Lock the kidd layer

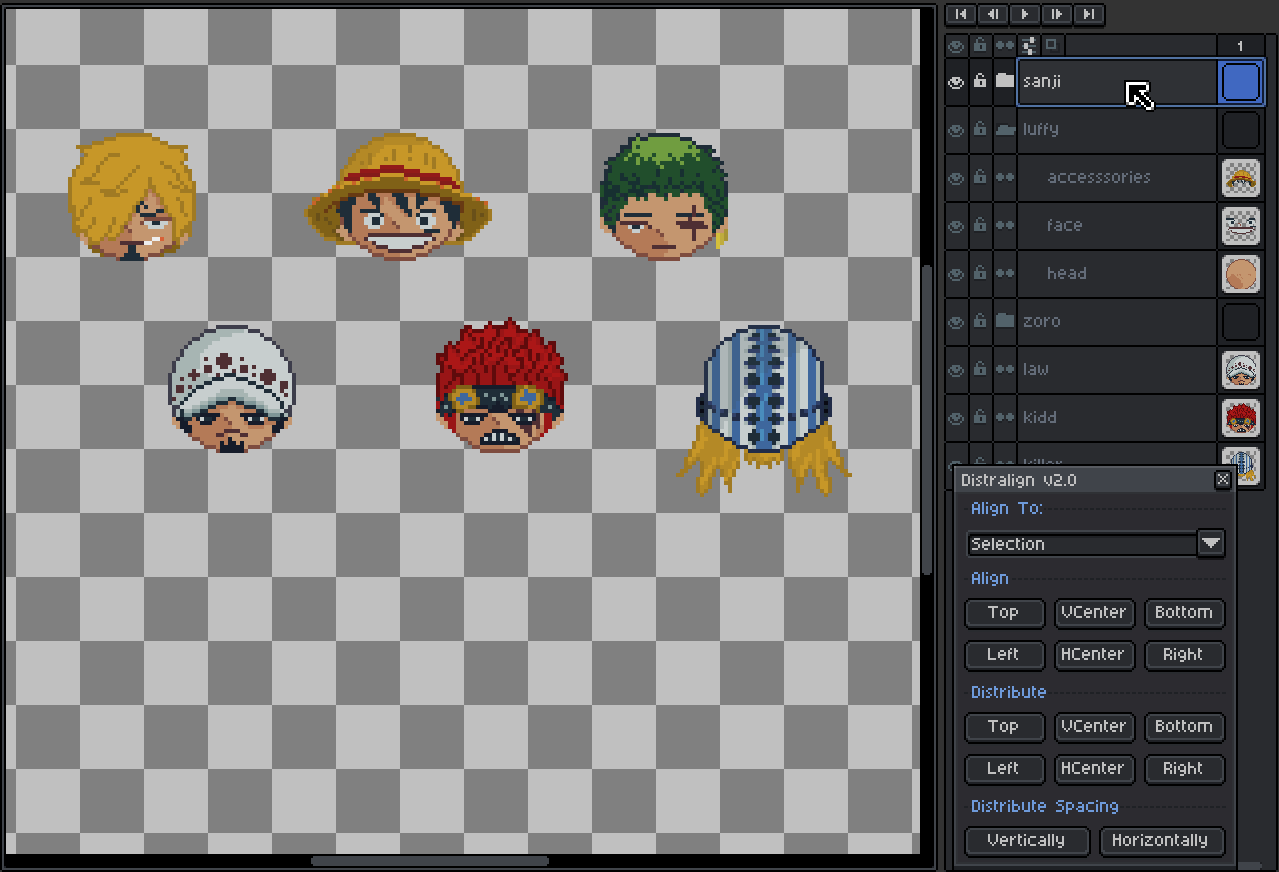980,417
